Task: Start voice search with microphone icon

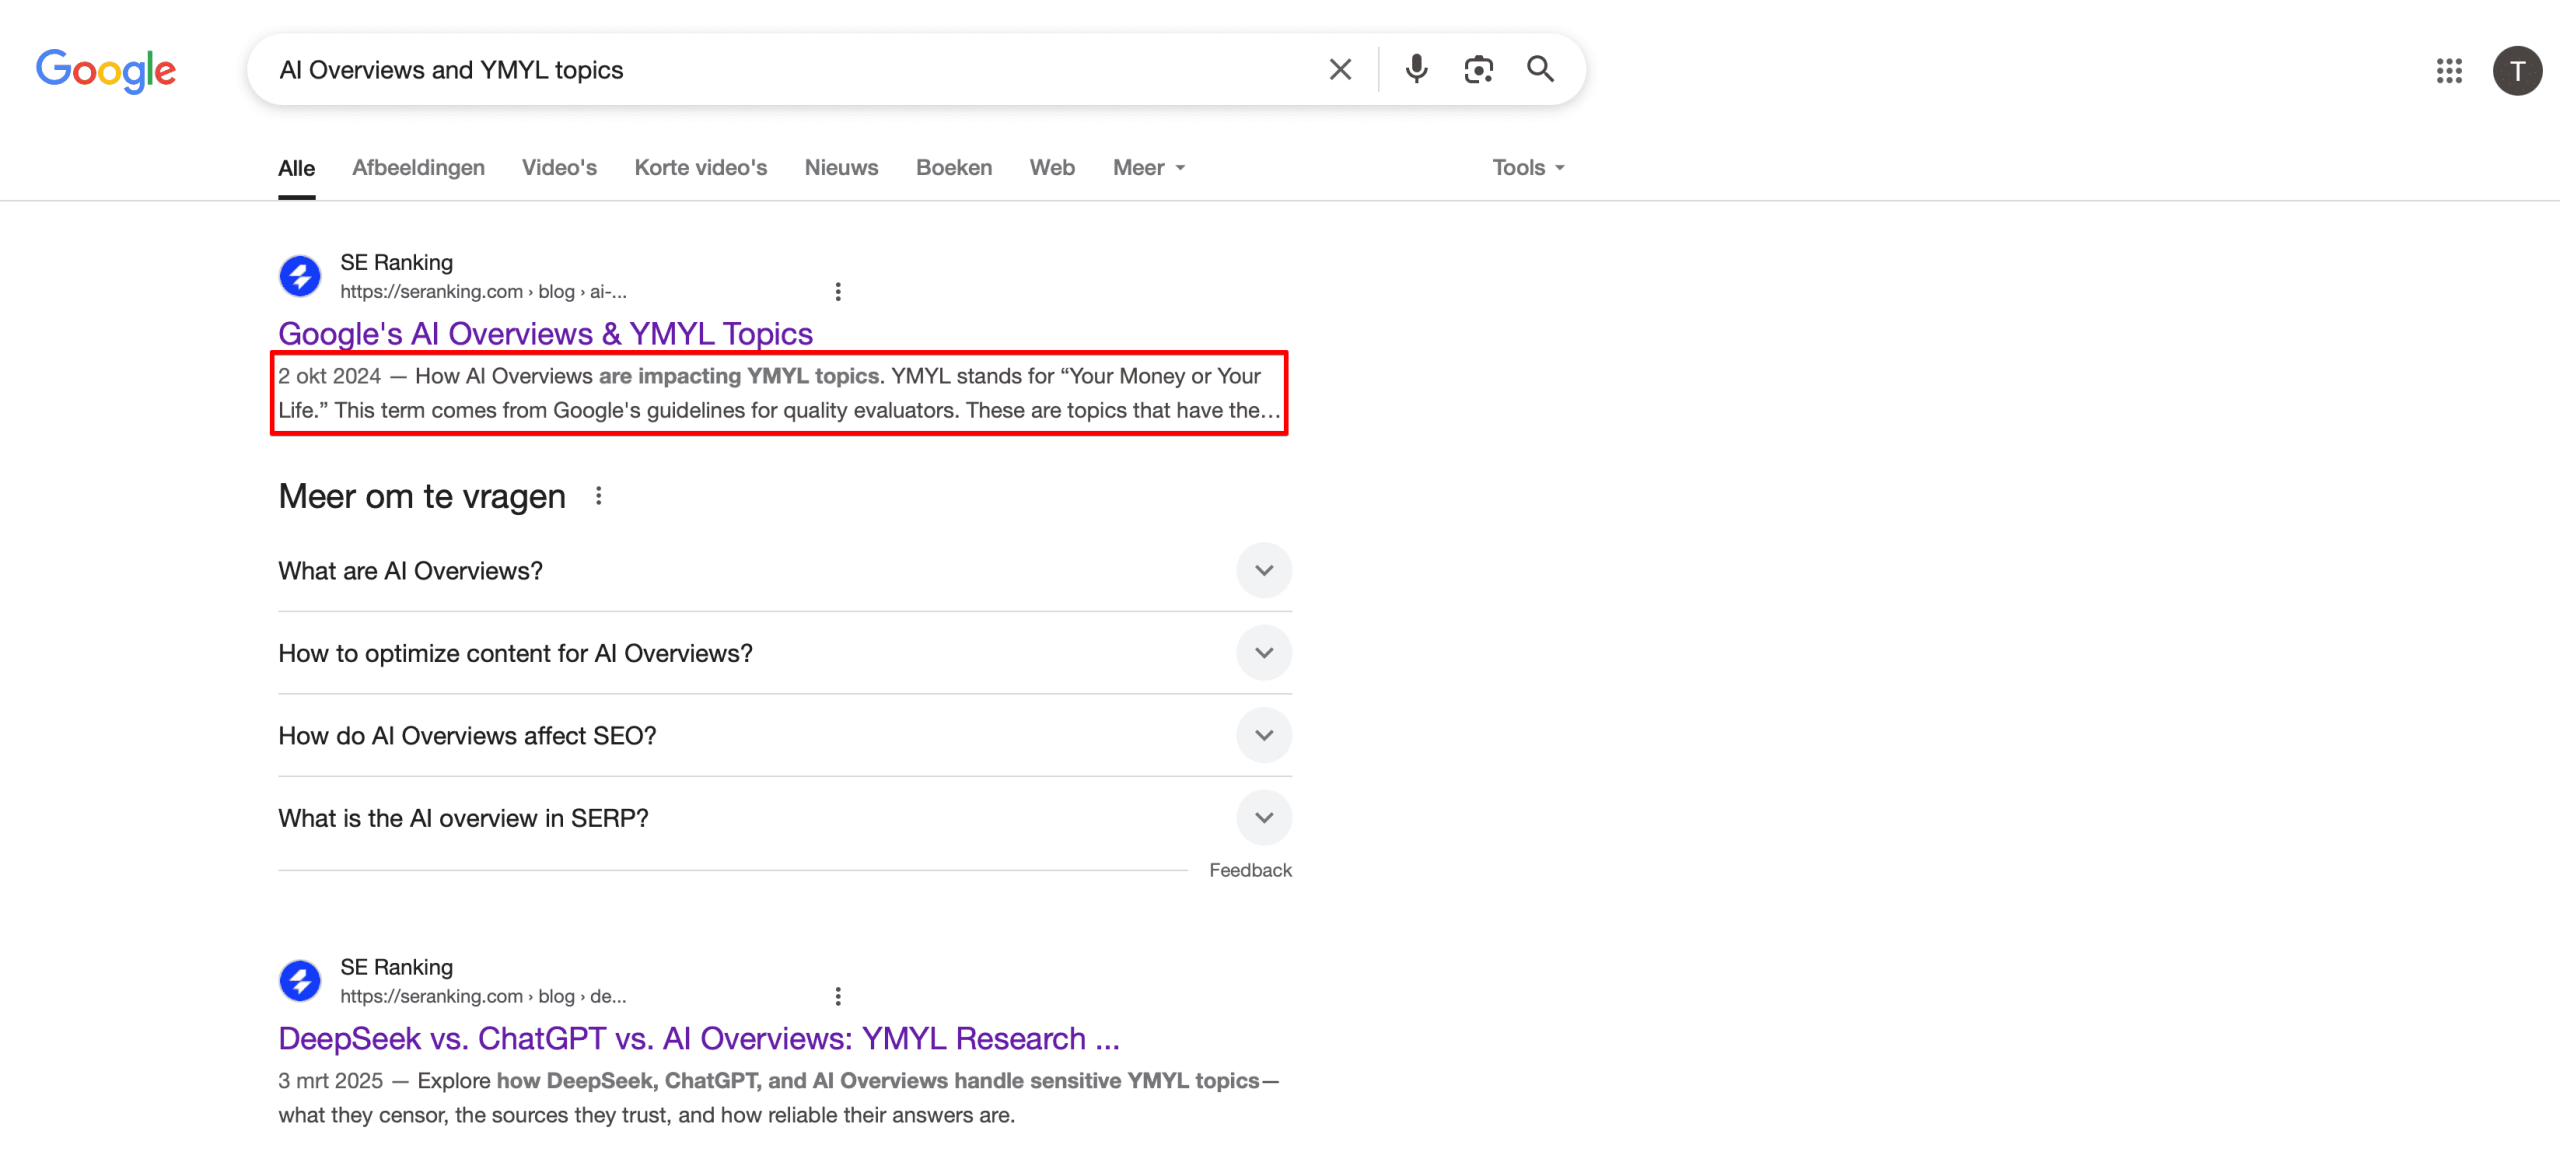Action: point(1416,69)
